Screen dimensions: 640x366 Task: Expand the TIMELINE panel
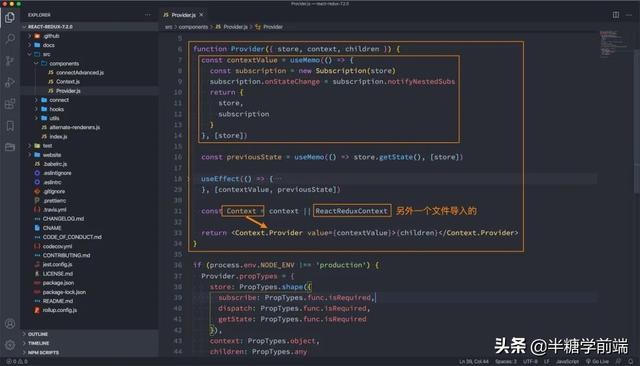click(90, 343)
